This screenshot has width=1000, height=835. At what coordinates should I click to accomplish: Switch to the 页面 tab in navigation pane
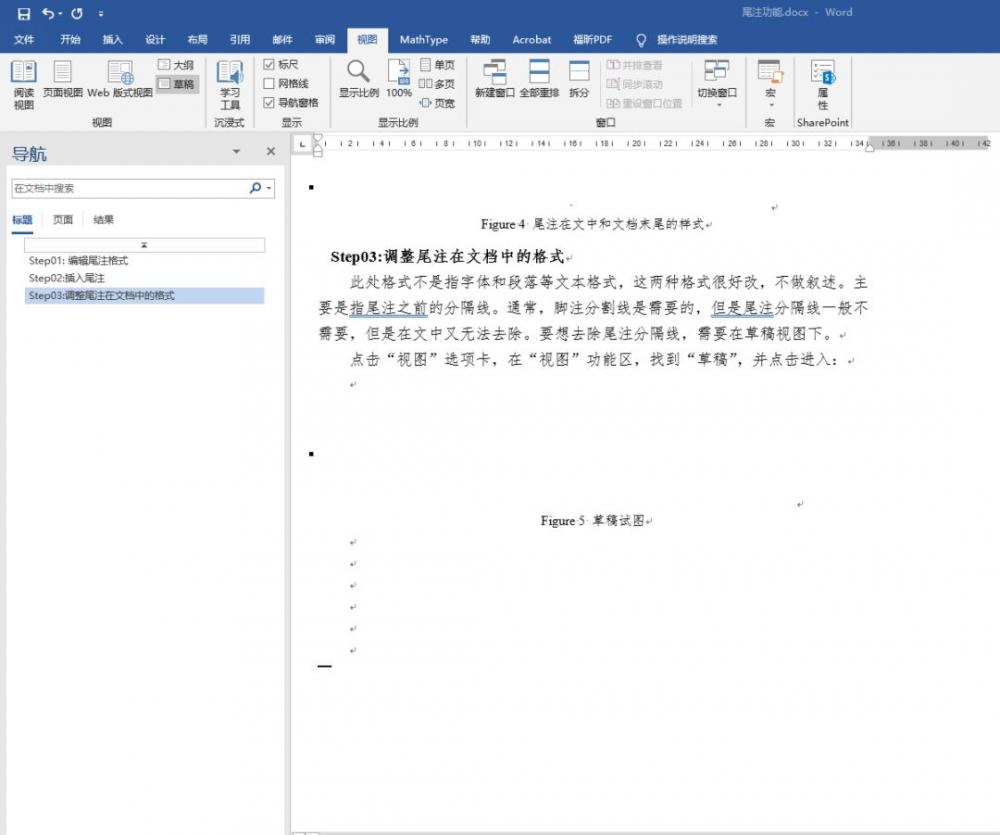tap(62, 220)
